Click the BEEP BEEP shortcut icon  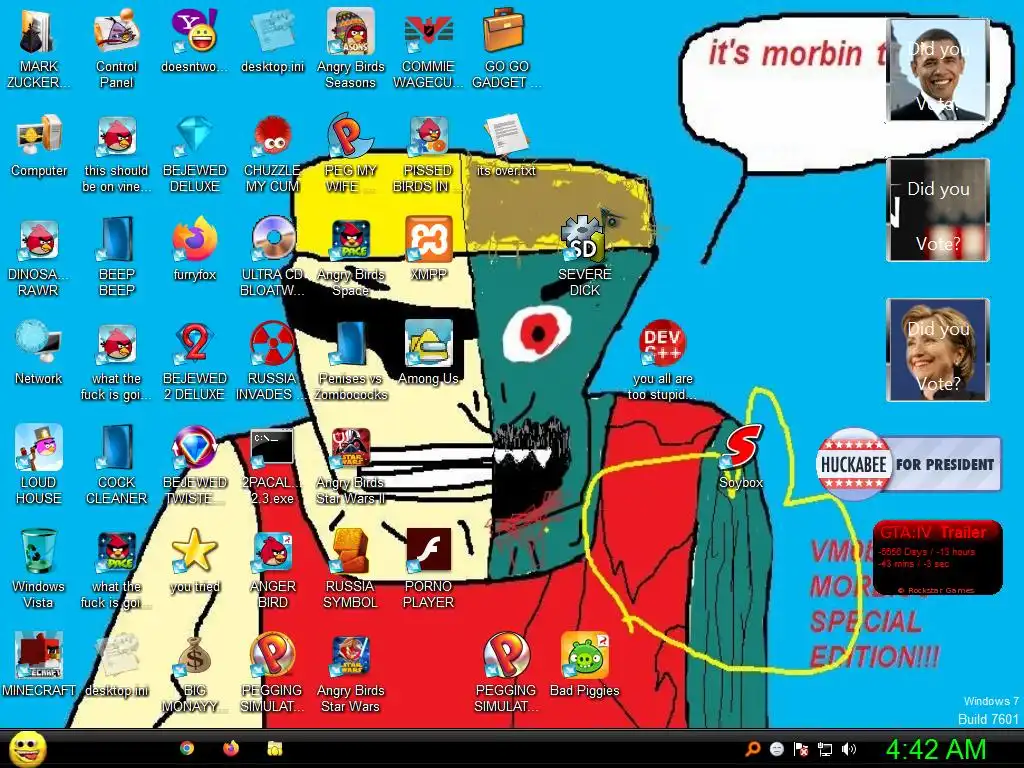tap(116, 257)
